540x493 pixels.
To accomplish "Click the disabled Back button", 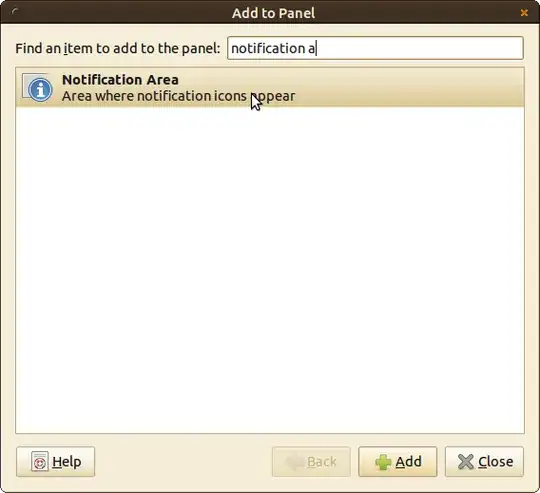I will click(311, 462).
